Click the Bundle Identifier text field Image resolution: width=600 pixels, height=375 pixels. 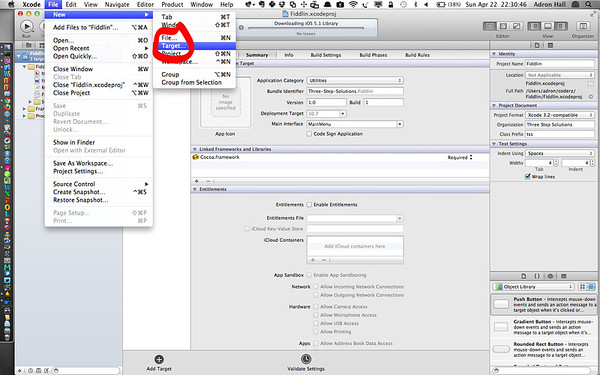[x=355, y=91]
